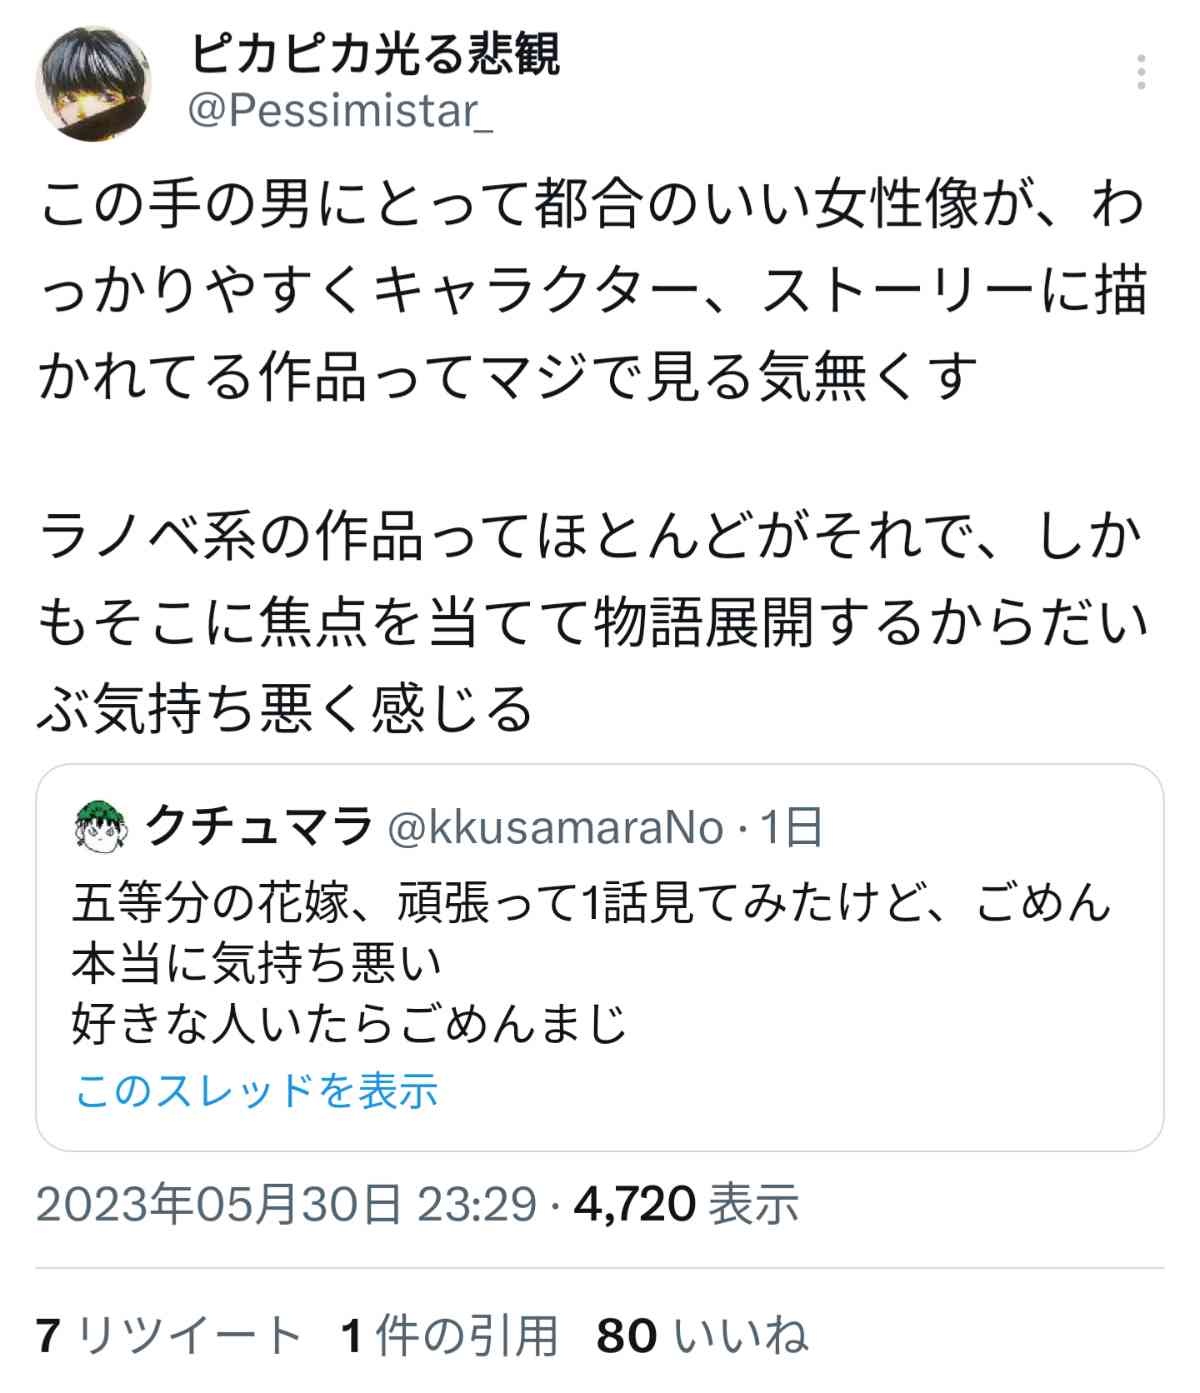The height and width of the screenshot is (1393, 1200).
Task: Click the paragraph starting ラノベ系の作品
Action: tap(590, 622)
